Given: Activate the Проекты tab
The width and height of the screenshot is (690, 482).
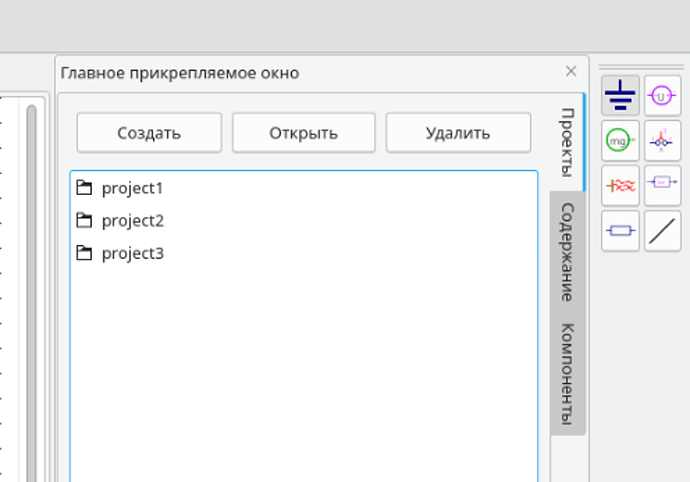Looking at the screenshot, I should pos(567,142).
